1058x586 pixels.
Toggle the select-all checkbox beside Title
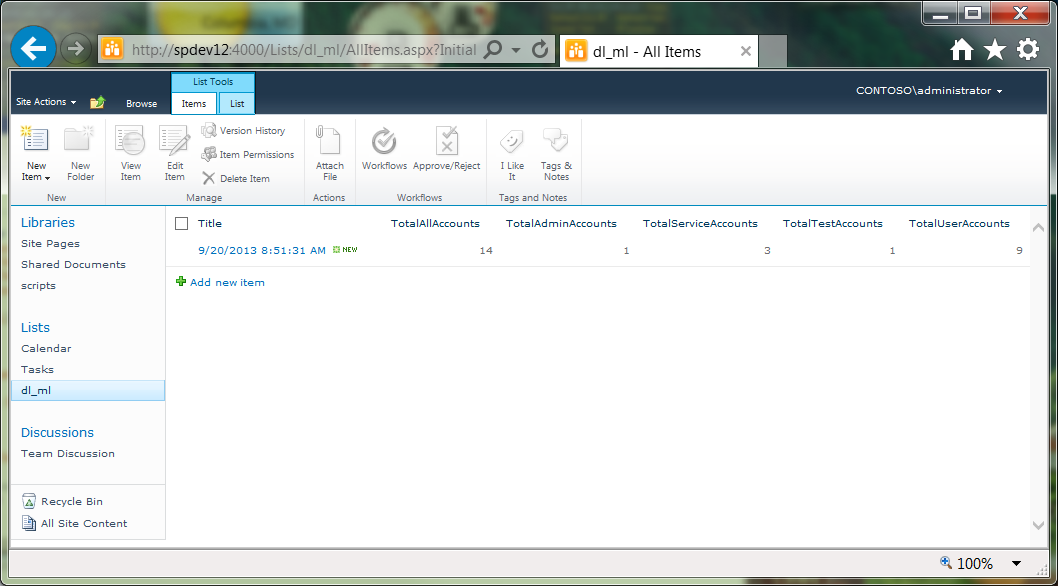181,223
